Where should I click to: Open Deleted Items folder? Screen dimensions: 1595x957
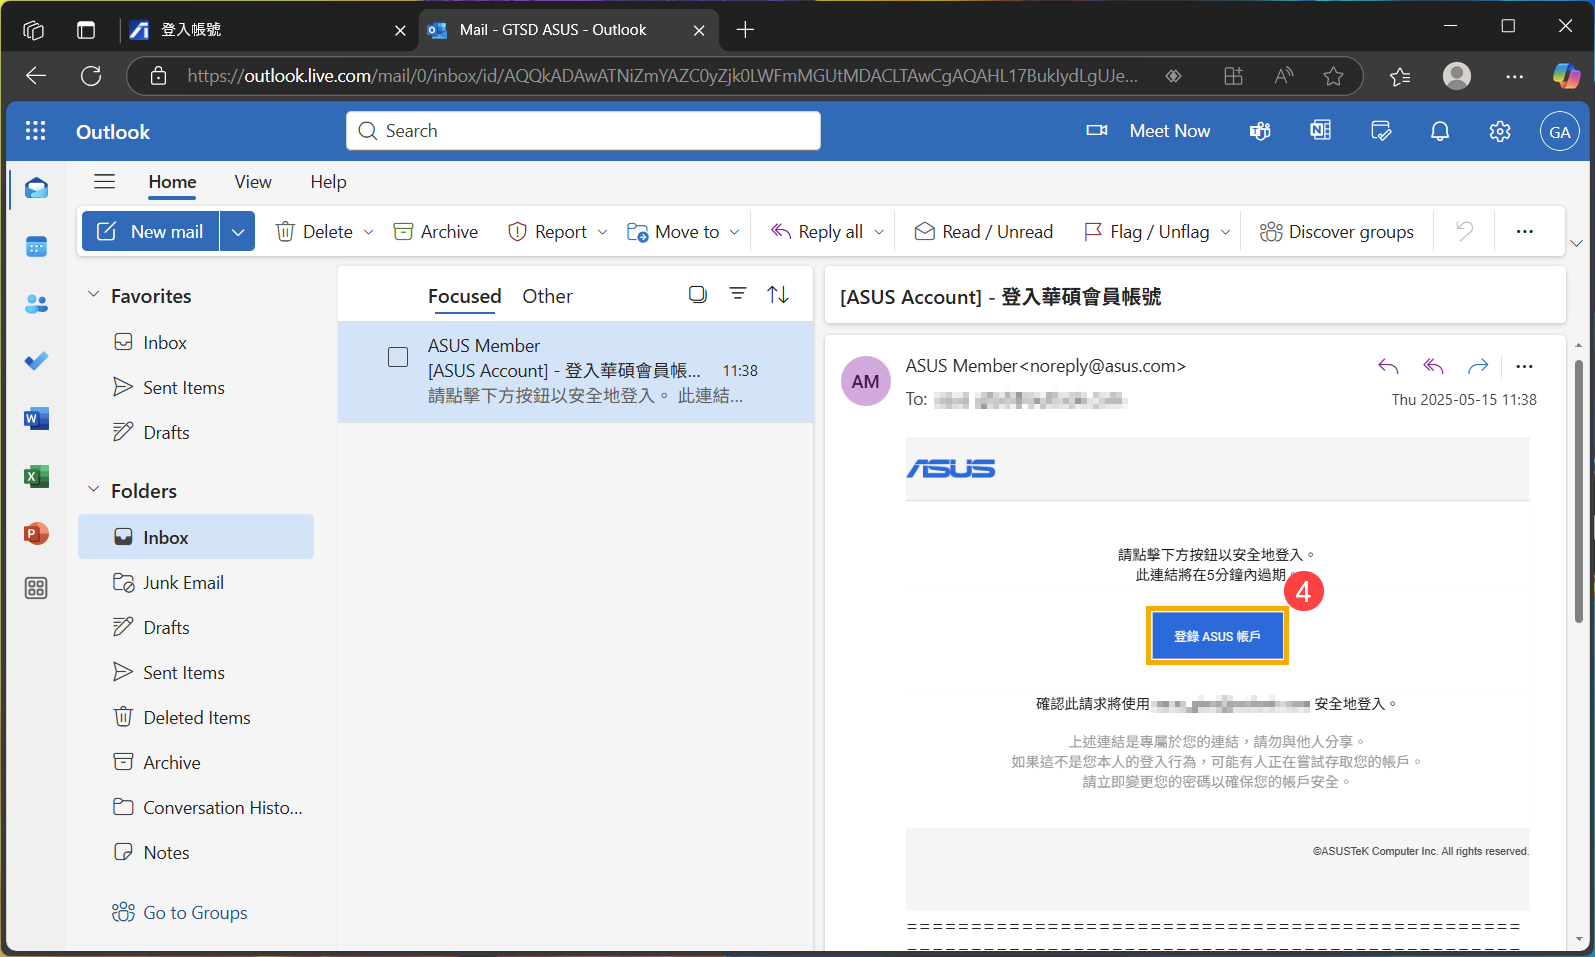(196, 717)
